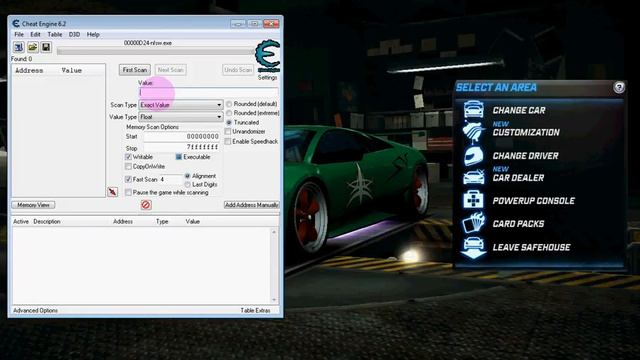Click the Active column header

tap(21, 222)
